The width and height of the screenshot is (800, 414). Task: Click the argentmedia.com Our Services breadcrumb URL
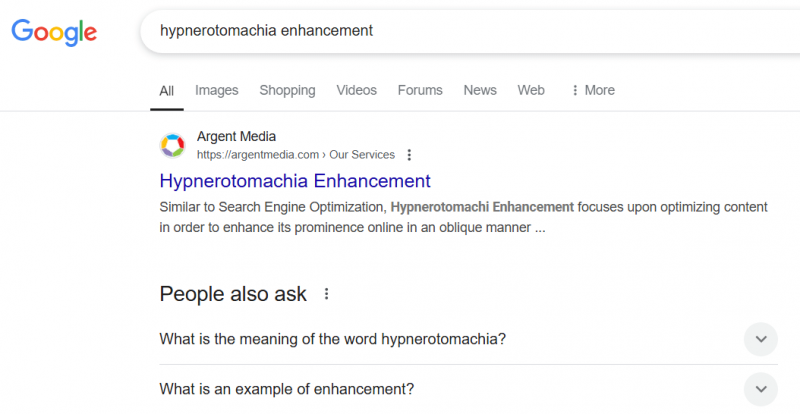(295, 155)
